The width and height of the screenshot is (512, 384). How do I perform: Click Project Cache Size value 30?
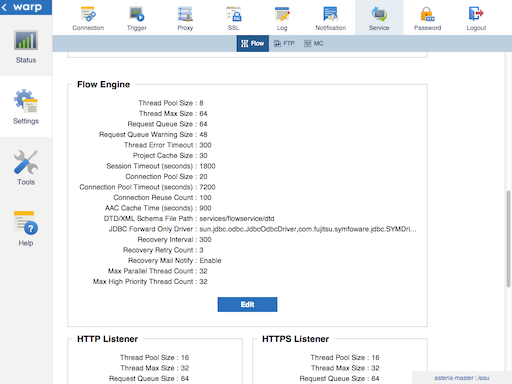[203, 156]
